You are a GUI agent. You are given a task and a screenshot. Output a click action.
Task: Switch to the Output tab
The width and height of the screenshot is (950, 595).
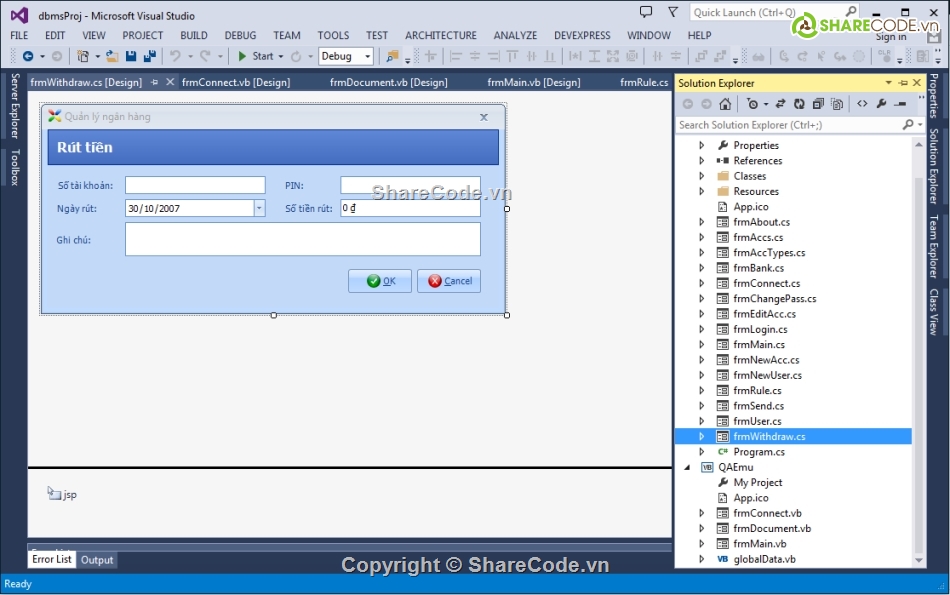(97, 560)
